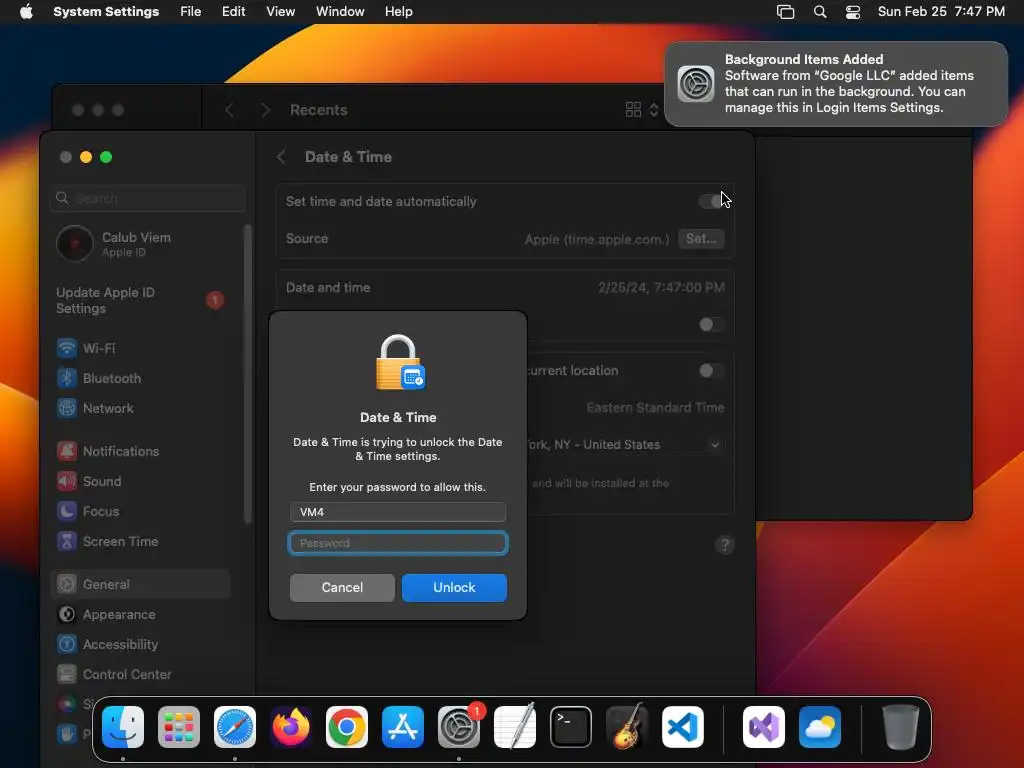Toggle the switch below Date and time

711,325
